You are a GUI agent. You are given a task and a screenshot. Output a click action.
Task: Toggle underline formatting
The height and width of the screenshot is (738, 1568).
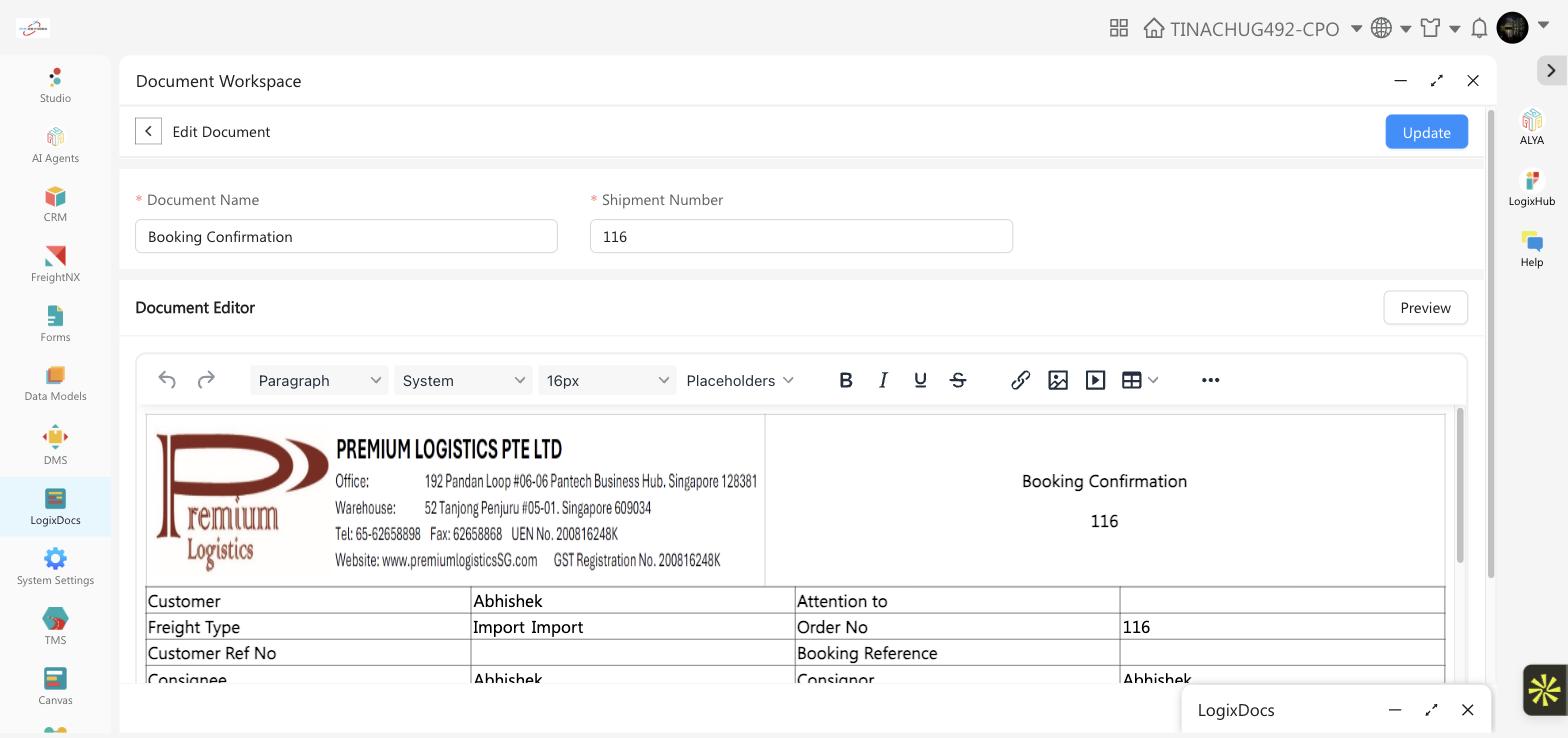[x=920, y=380]
